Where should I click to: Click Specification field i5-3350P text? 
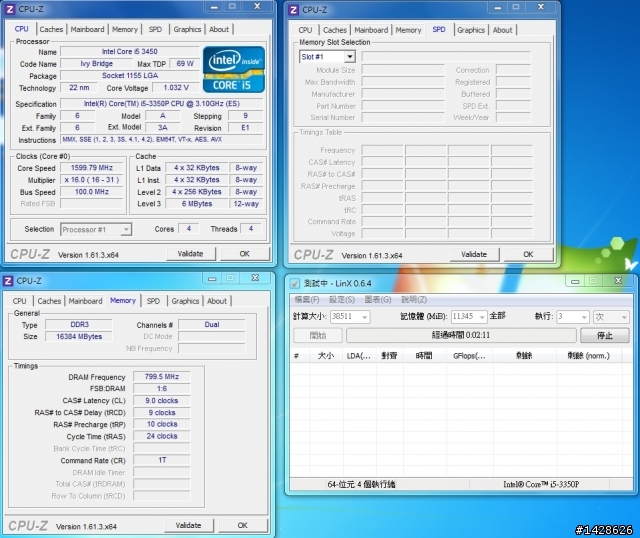point(162,104)
